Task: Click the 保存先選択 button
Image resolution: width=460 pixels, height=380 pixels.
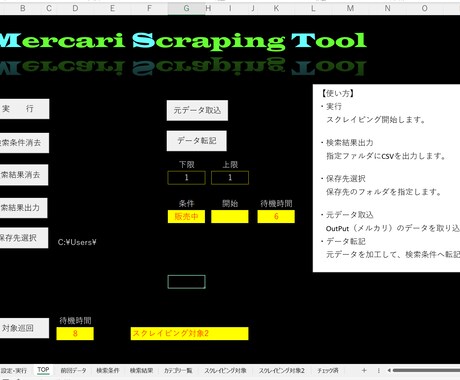Action: 24,238
